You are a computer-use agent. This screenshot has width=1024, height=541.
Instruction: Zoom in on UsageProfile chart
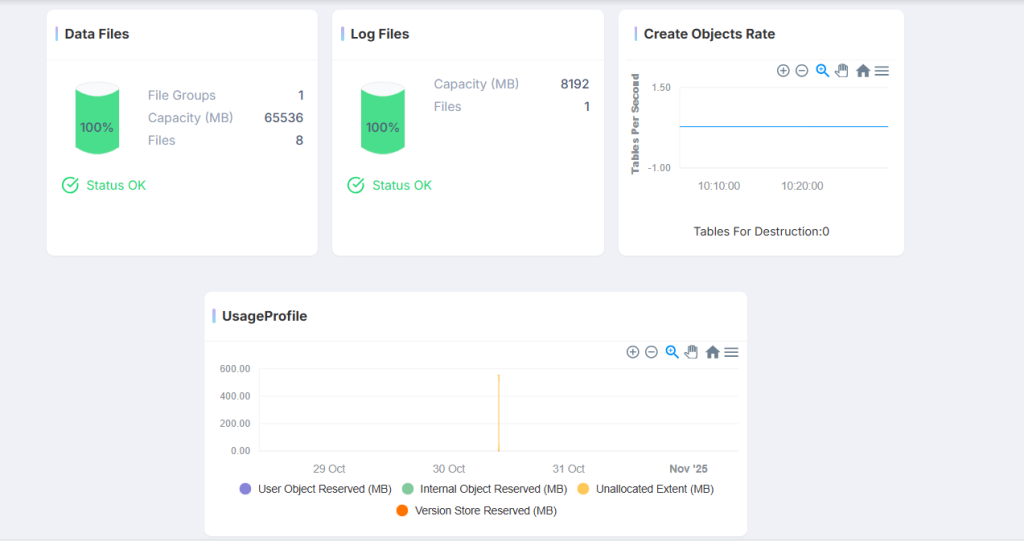coord(633,352)
